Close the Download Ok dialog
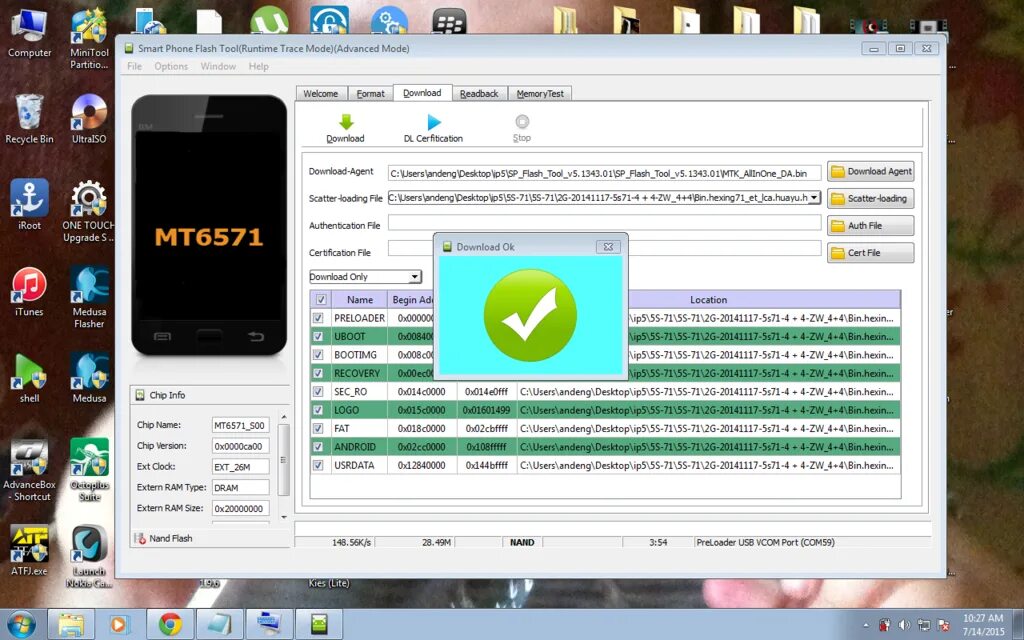The image size is (1024, 640). point(608,247)
